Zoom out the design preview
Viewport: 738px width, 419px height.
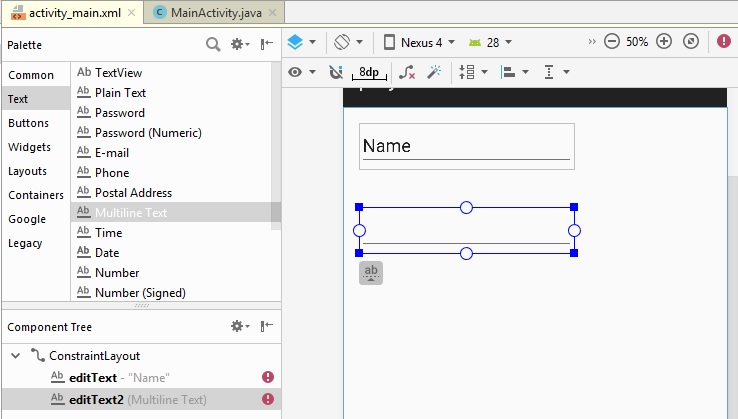[x=613, y=42]
